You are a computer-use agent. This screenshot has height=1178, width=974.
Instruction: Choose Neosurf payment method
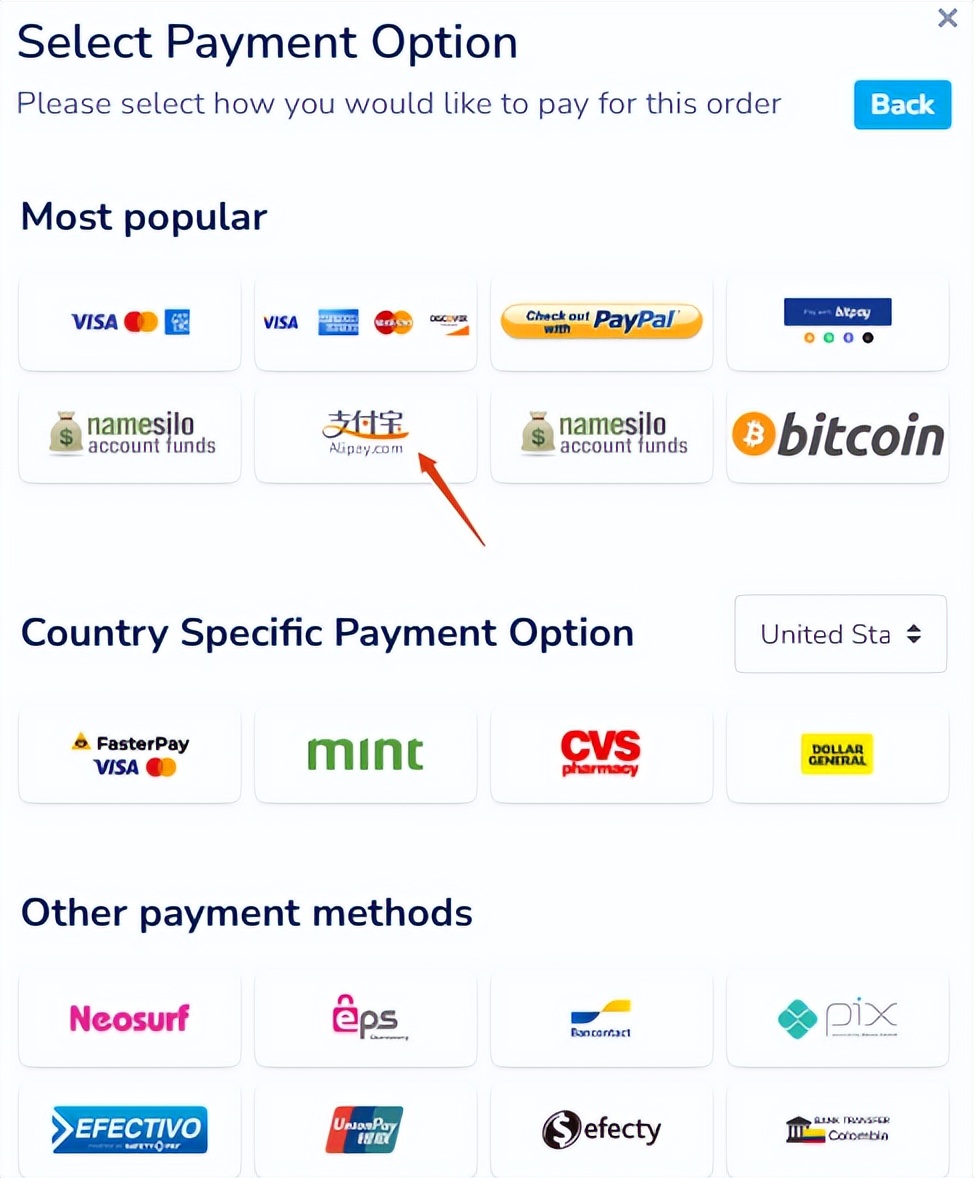pyautogui.click(x=130, y=1018)
